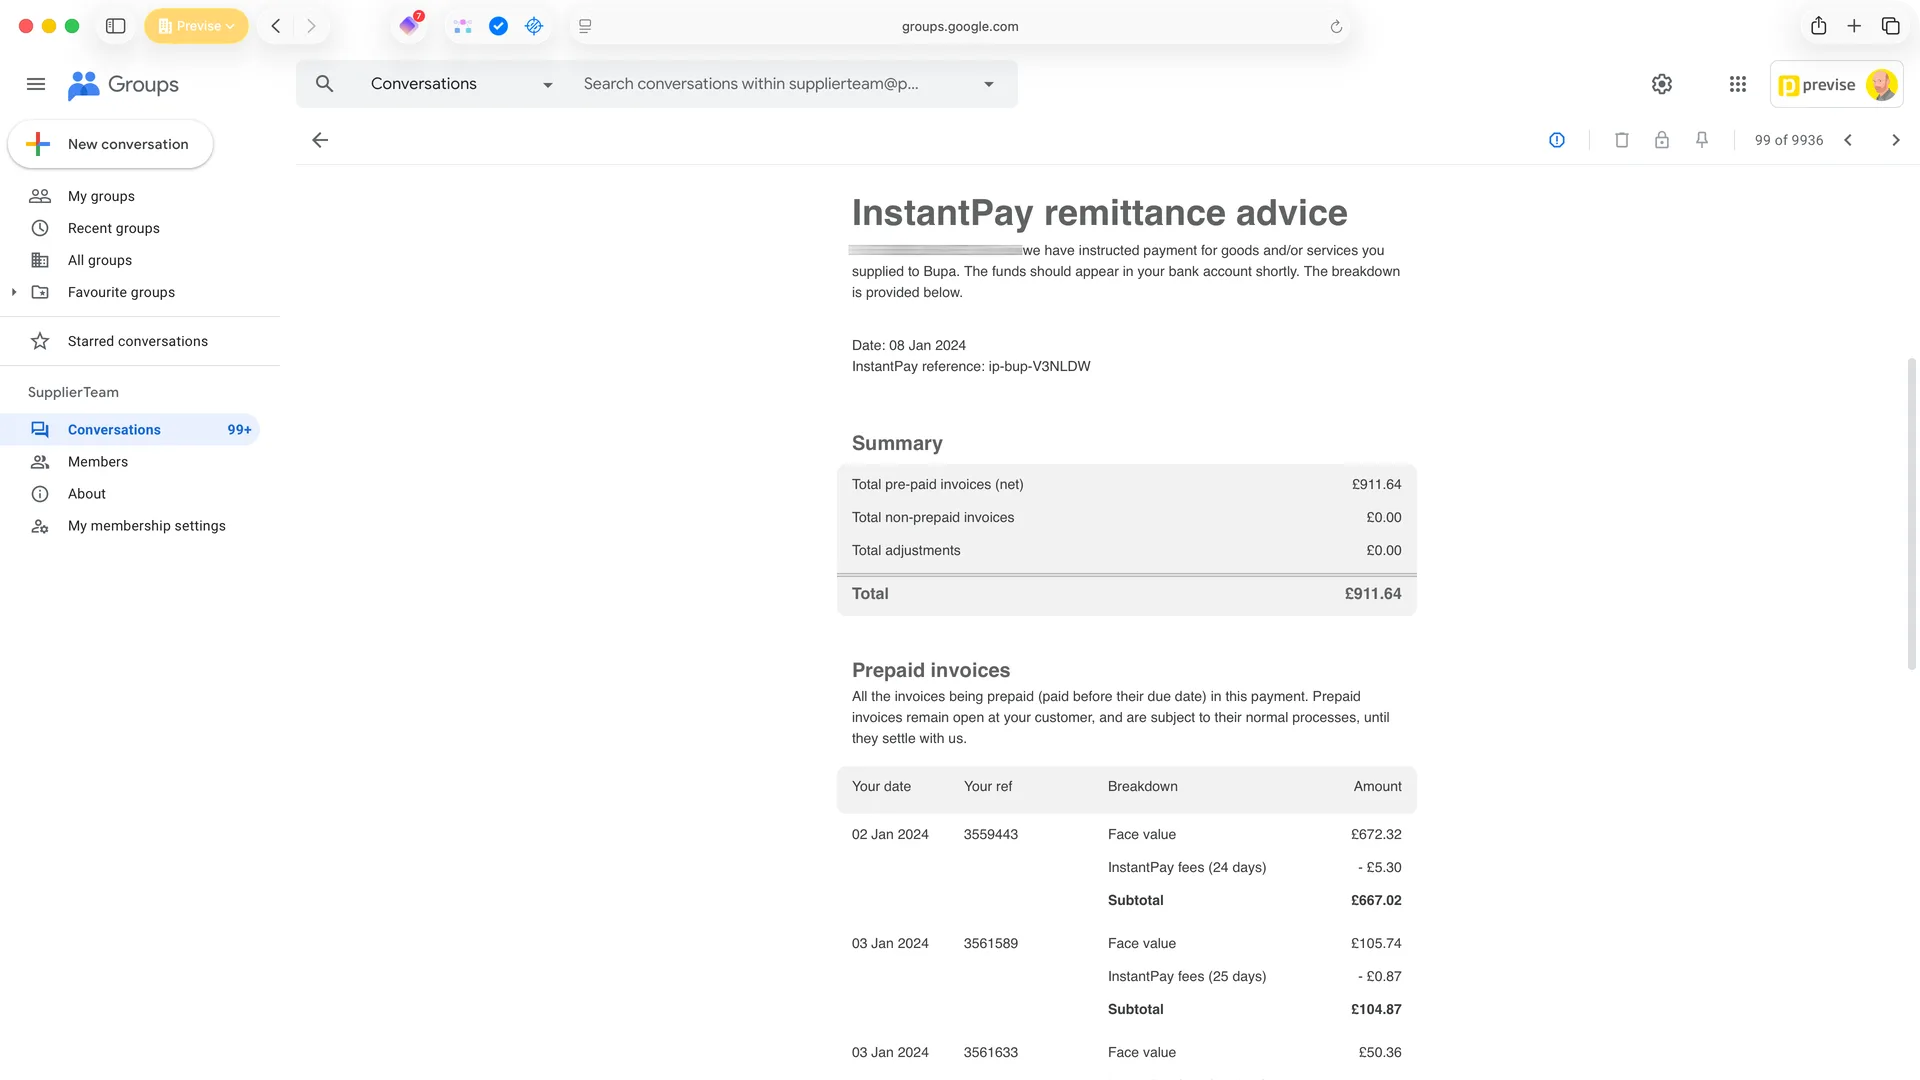Go back using the left arrow
1920x1080 pixels.
click(x=320, y=140)
